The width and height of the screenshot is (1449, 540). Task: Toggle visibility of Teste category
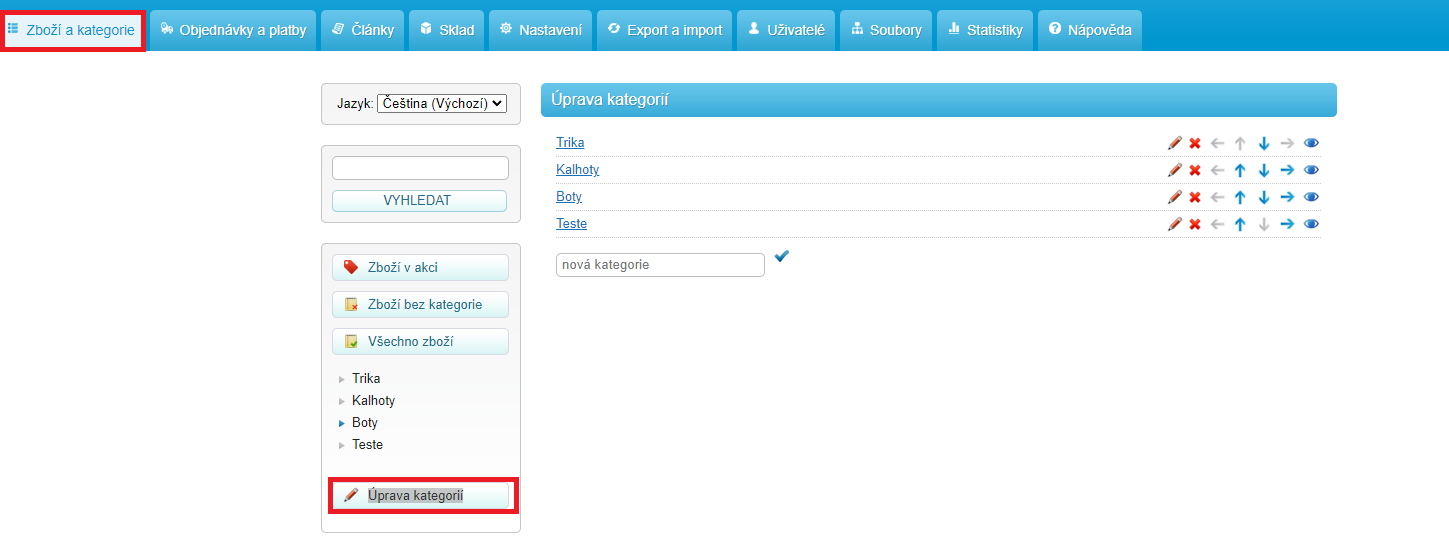pyautogui.click(x=1312, y=224)
